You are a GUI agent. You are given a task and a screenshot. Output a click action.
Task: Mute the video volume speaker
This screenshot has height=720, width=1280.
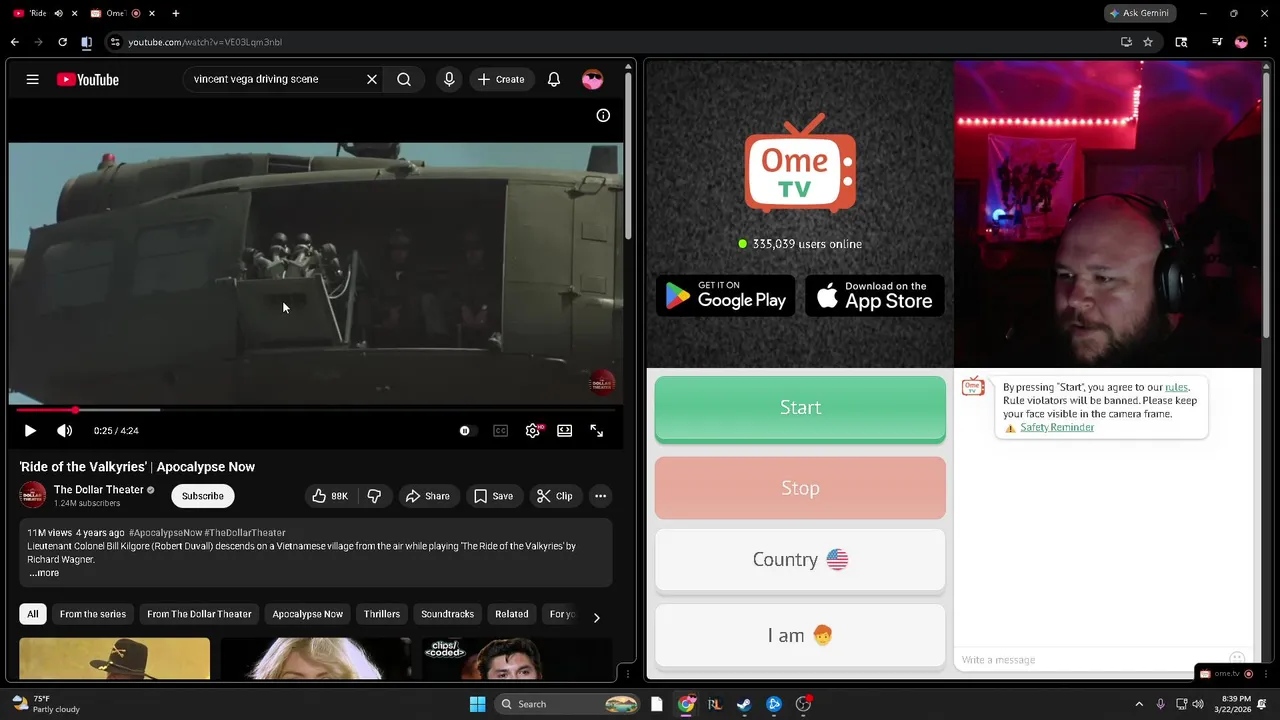coord(64,431)
